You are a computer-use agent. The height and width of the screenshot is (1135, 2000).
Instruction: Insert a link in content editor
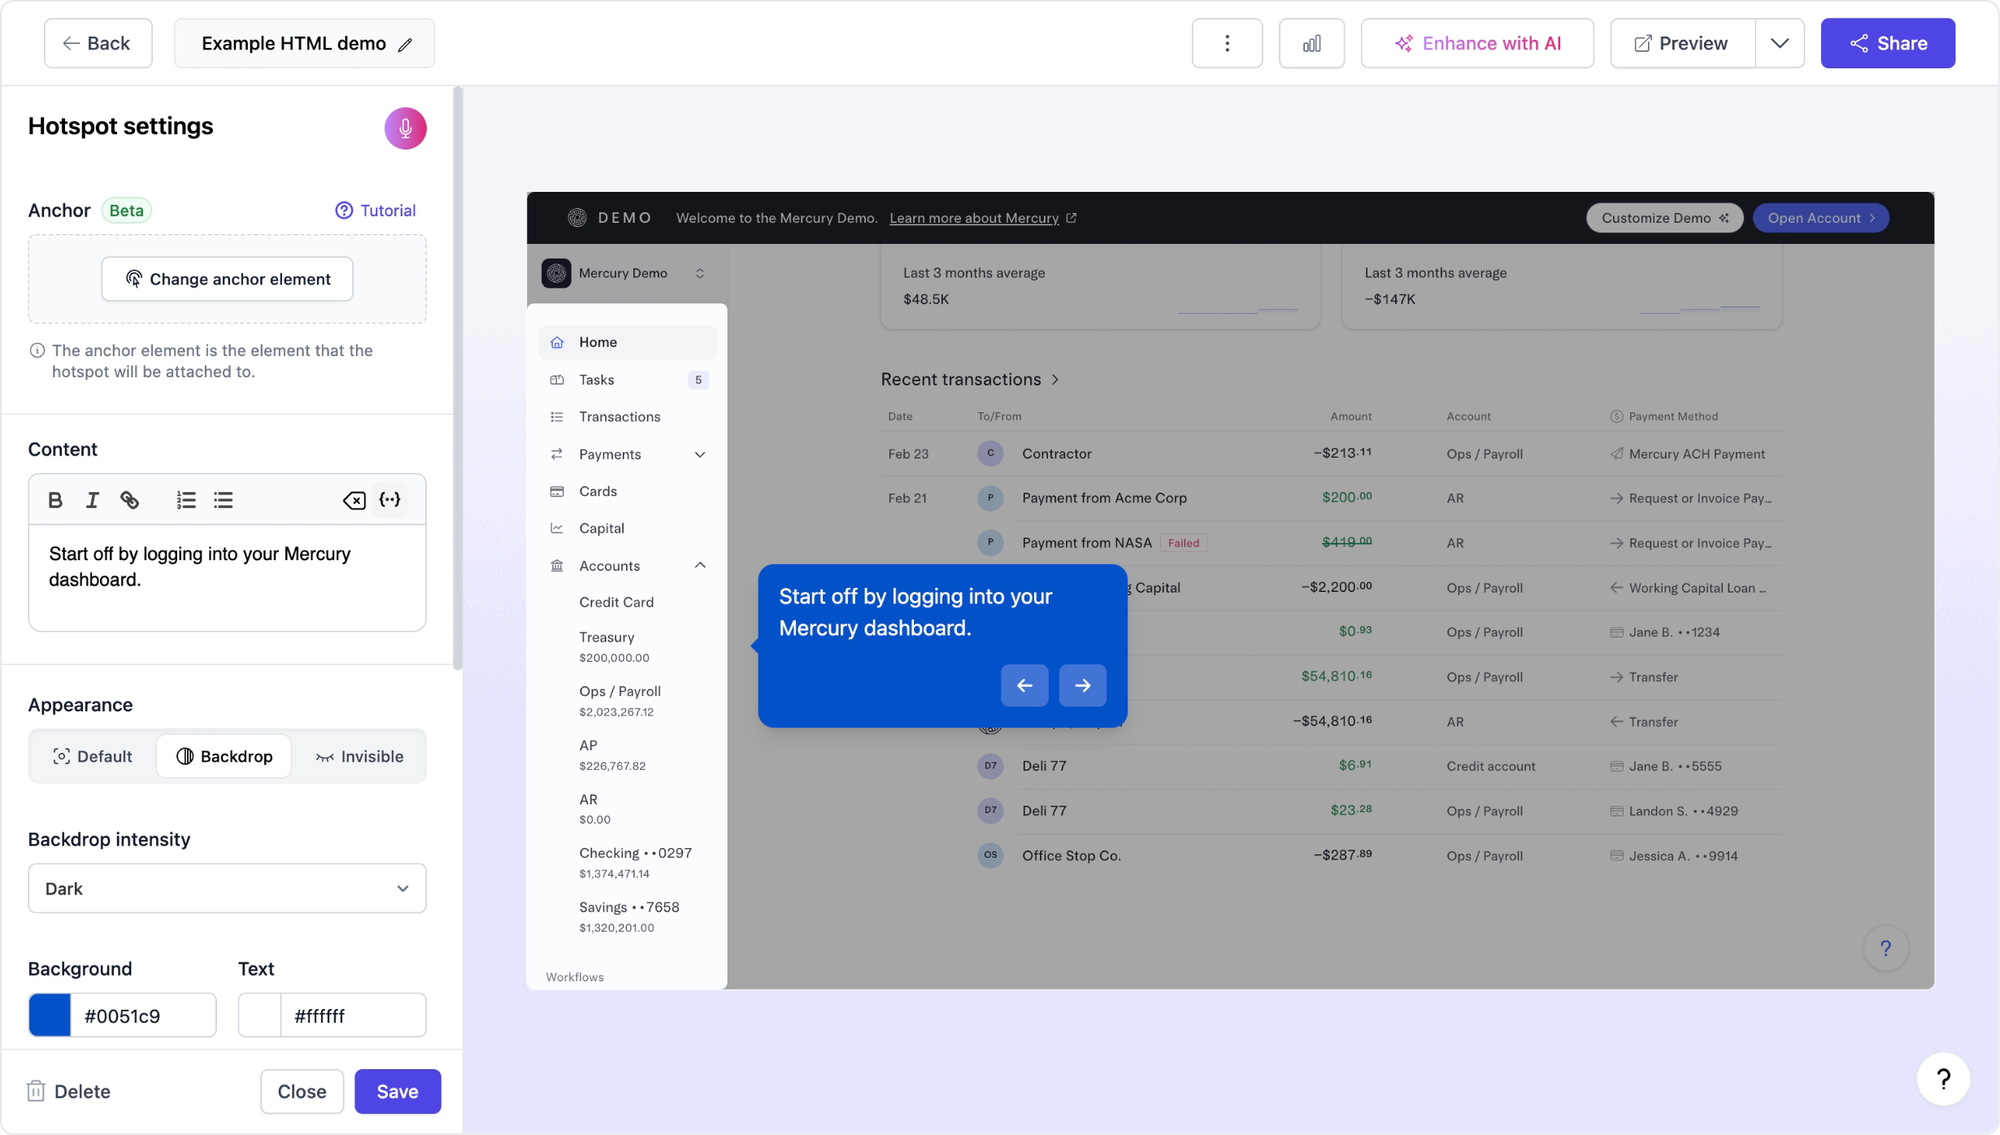tap(130, 500)
